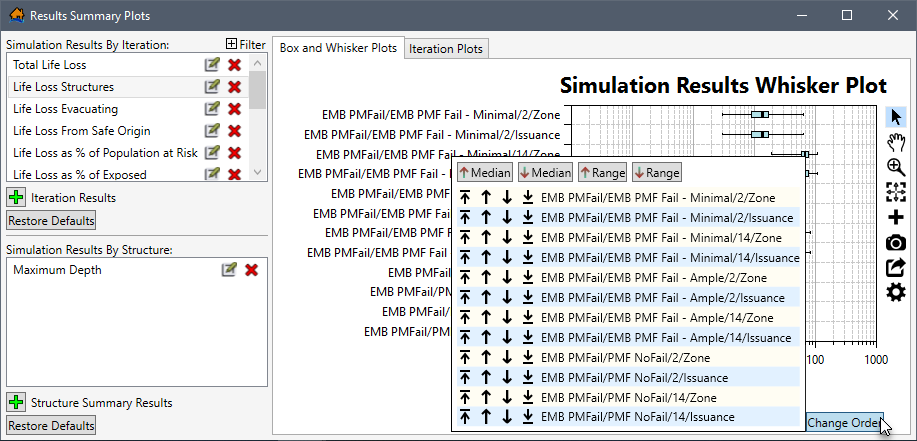Edit the Life Loss Evacuating result
This screenshot has height=441, width=917.
coord(212,109)
